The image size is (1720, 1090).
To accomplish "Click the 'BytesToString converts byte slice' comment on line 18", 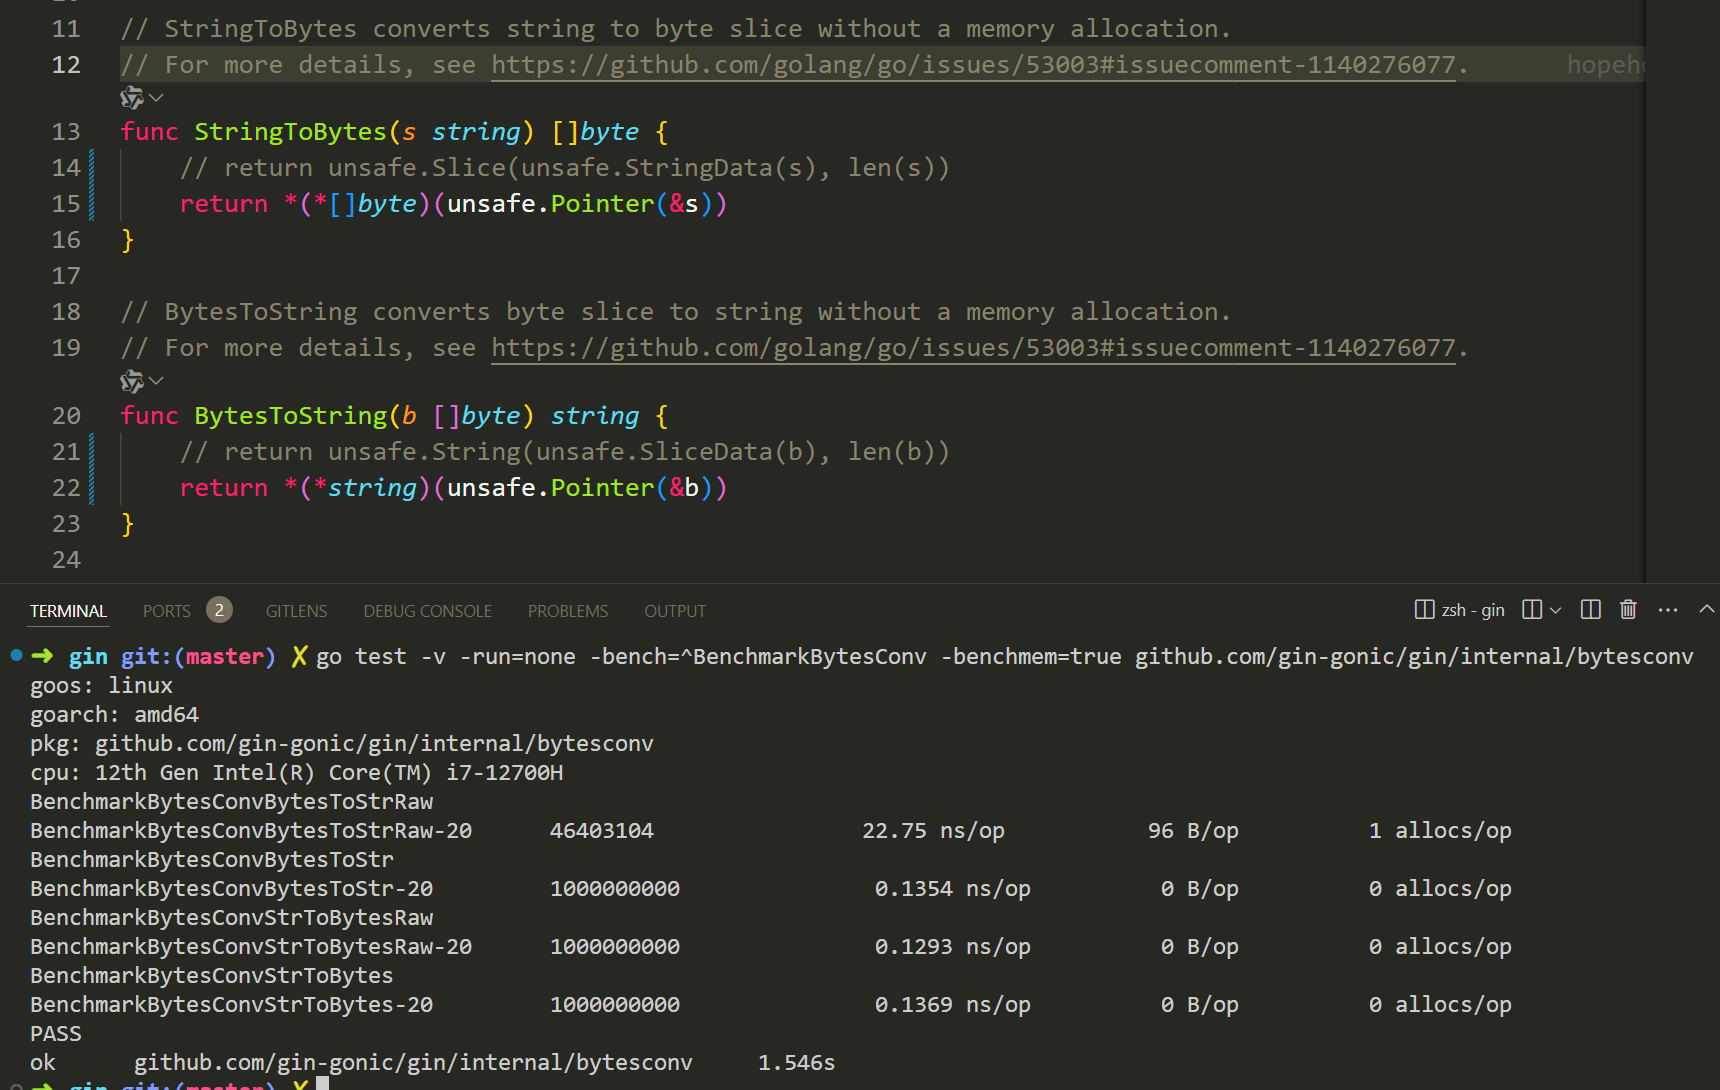I will (x=676, y=312).
